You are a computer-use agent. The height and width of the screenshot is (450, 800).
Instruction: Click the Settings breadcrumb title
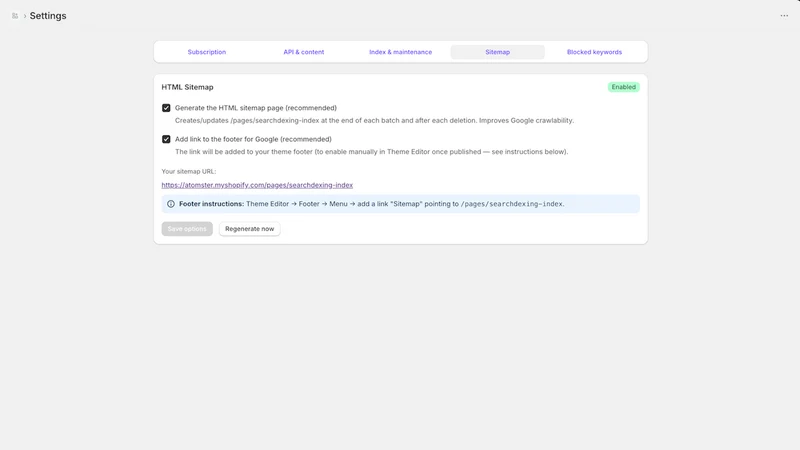[48, 16]
